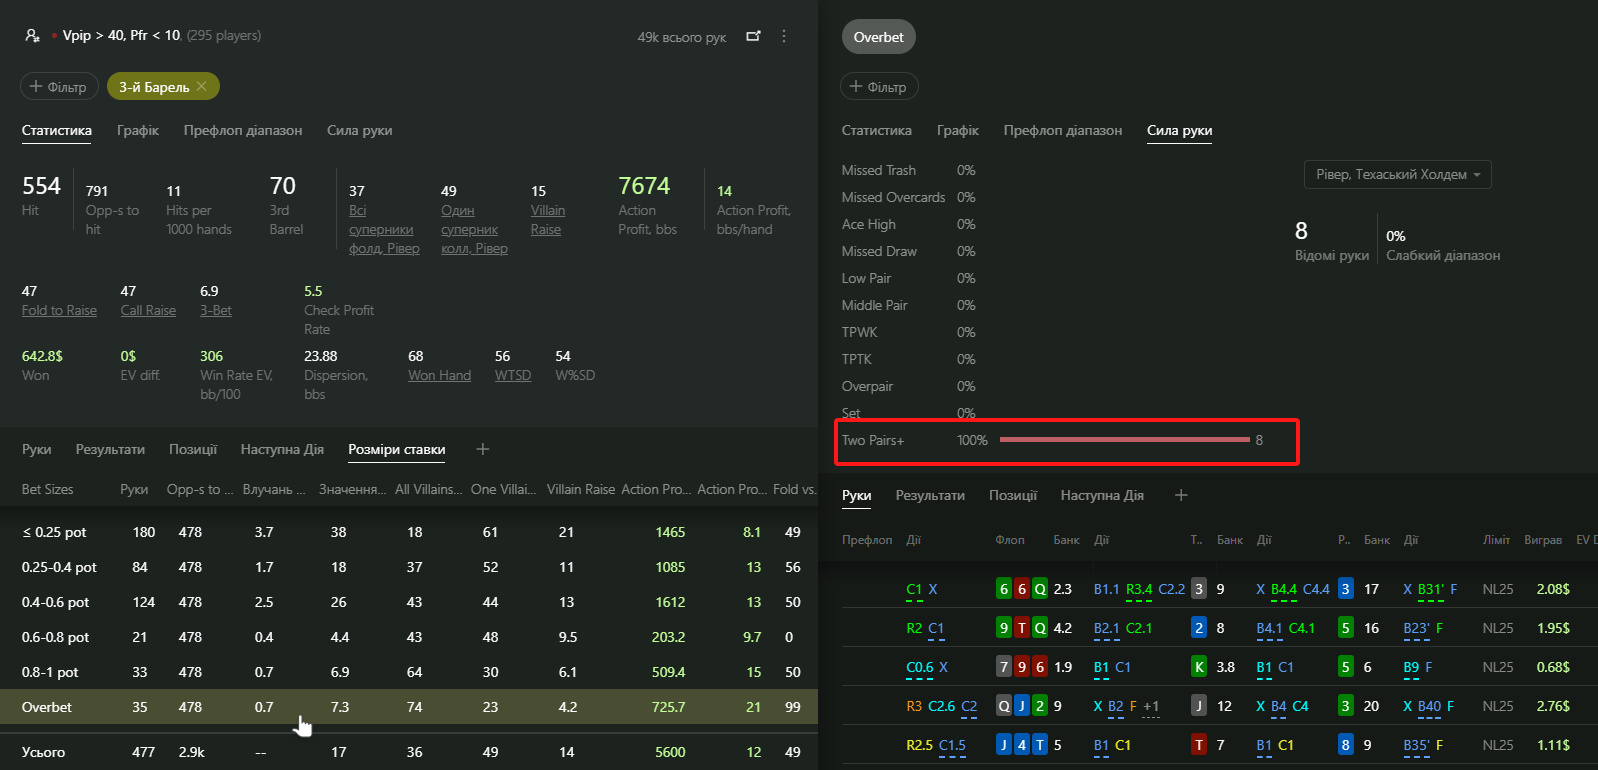Click the player group icon beside Vpip filter

click(32, 35)
